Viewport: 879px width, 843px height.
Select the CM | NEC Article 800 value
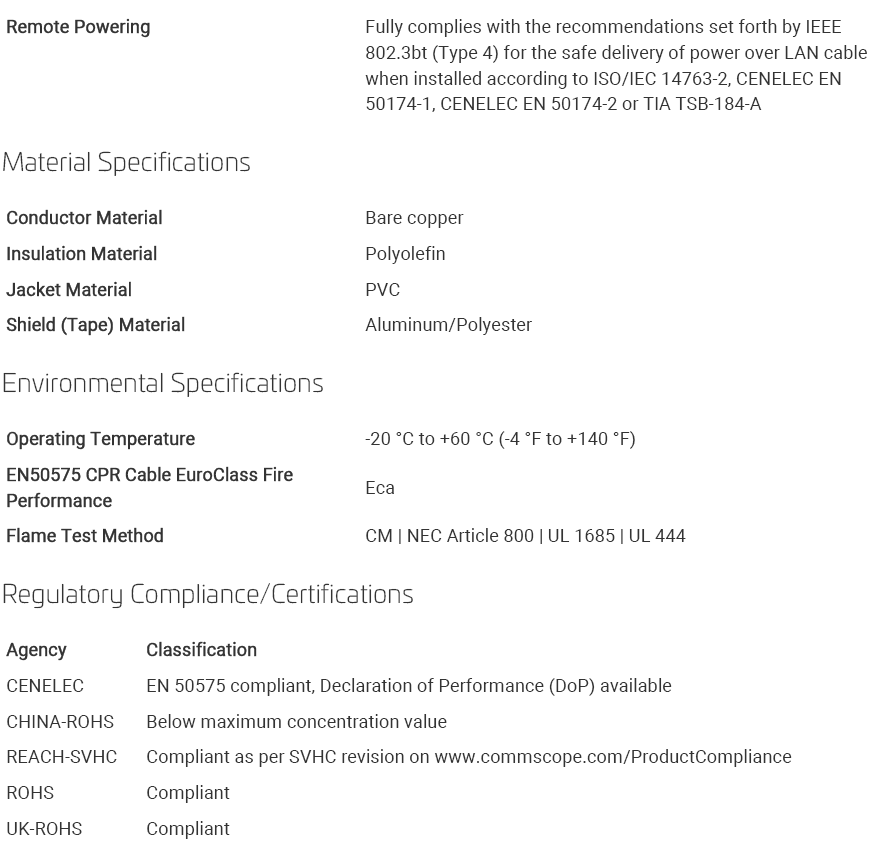tap(525, 536)
